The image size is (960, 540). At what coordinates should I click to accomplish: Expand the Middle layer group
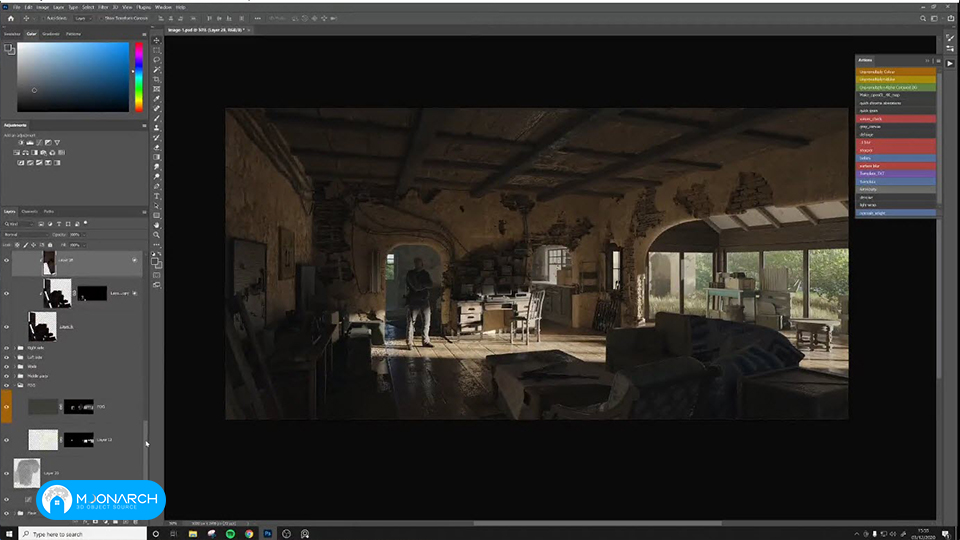pos(15,376)
